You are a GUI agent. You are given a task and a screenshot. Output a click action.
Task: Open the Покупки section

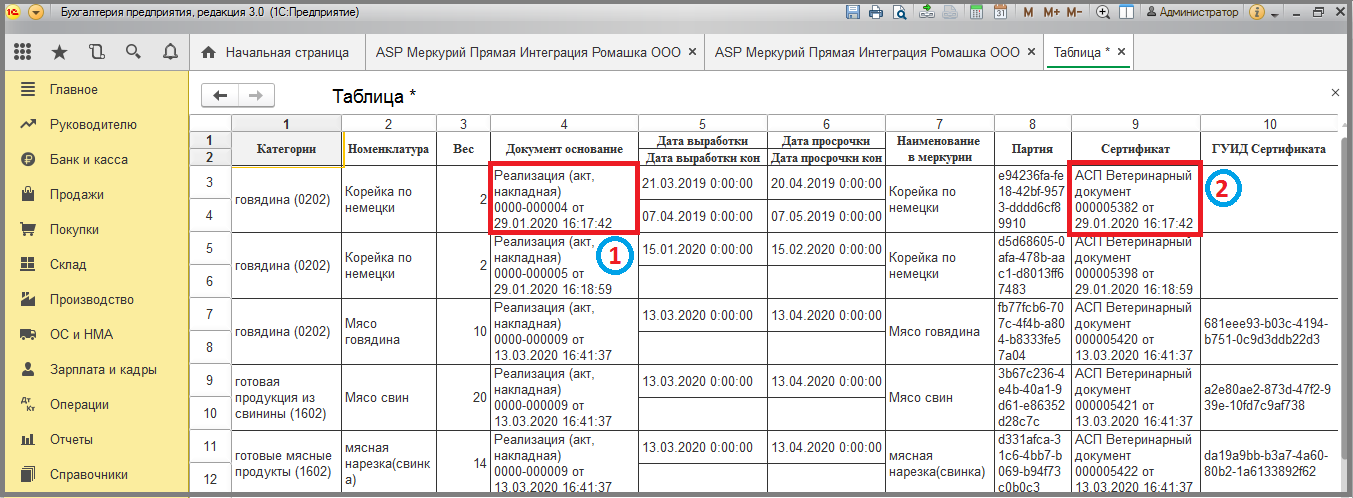95,230
